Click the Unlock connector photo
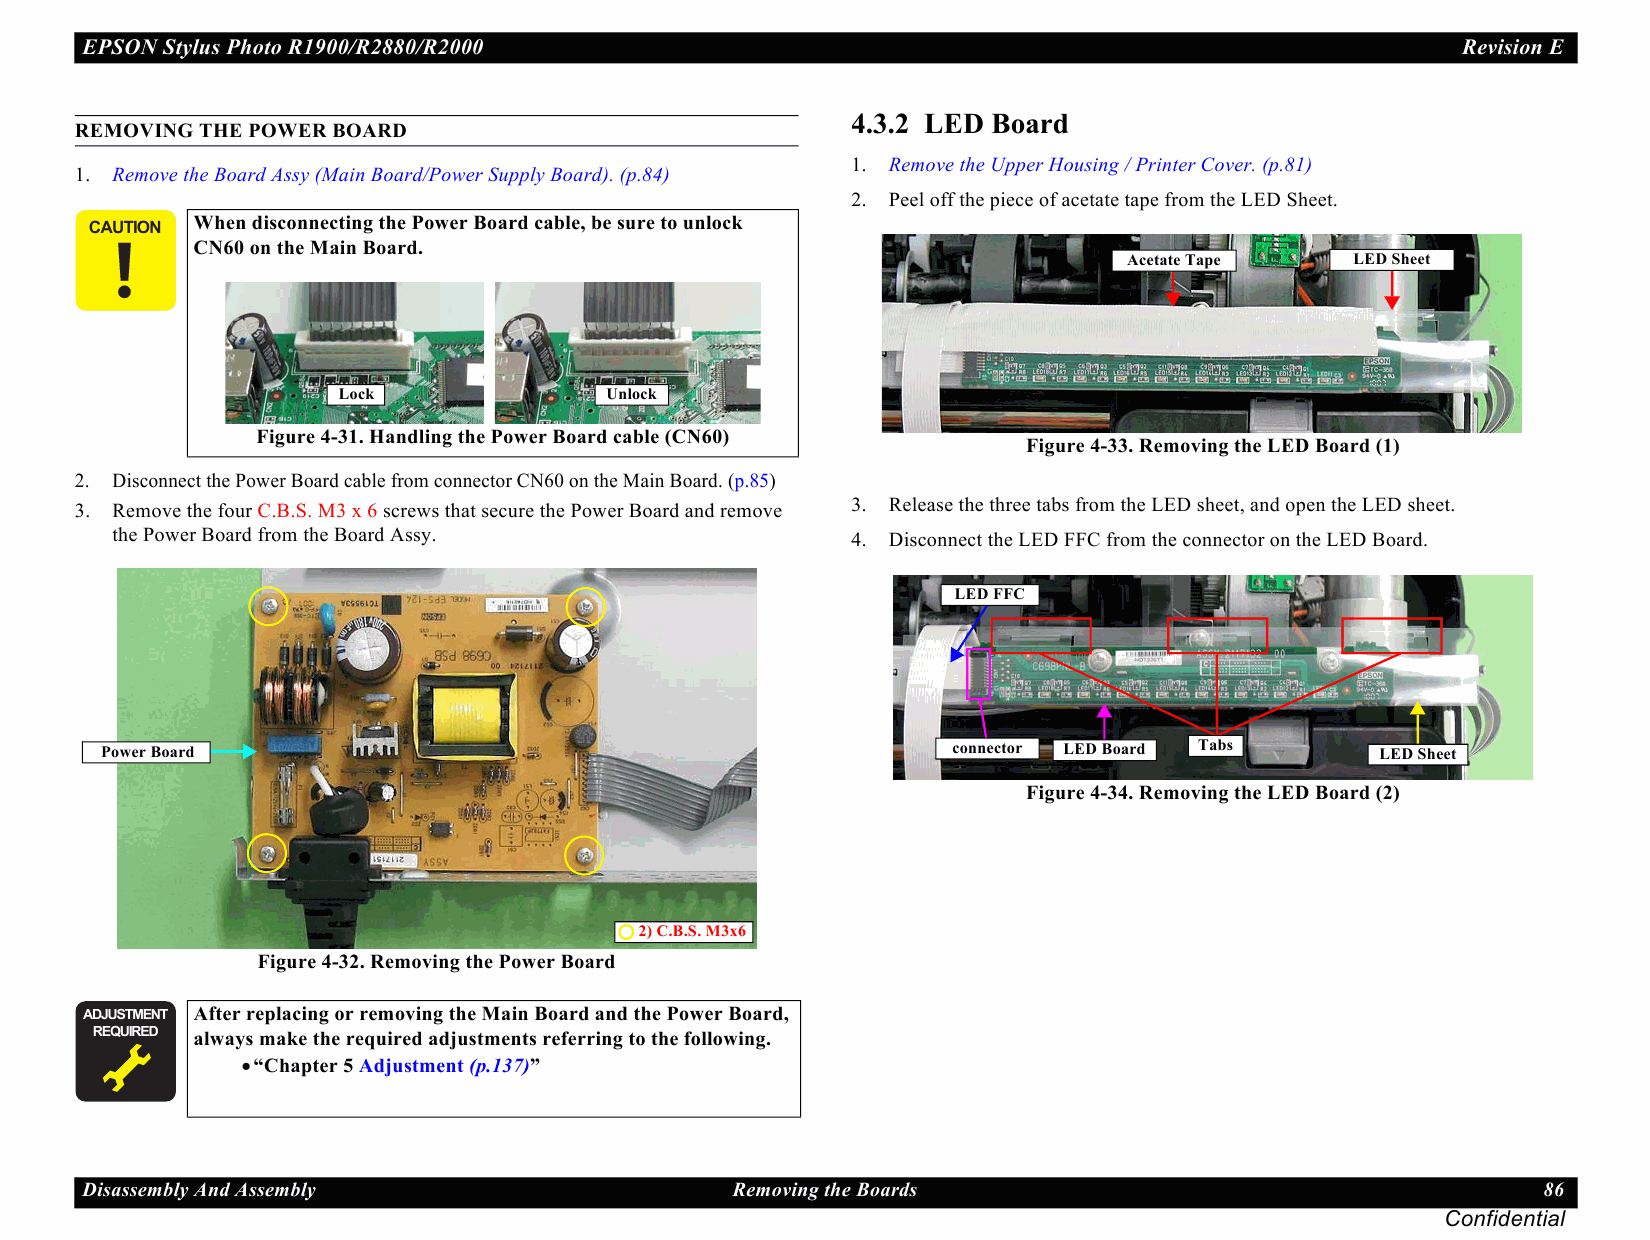The width and height of the screenshot is (1650, 1240). [627, 352]
